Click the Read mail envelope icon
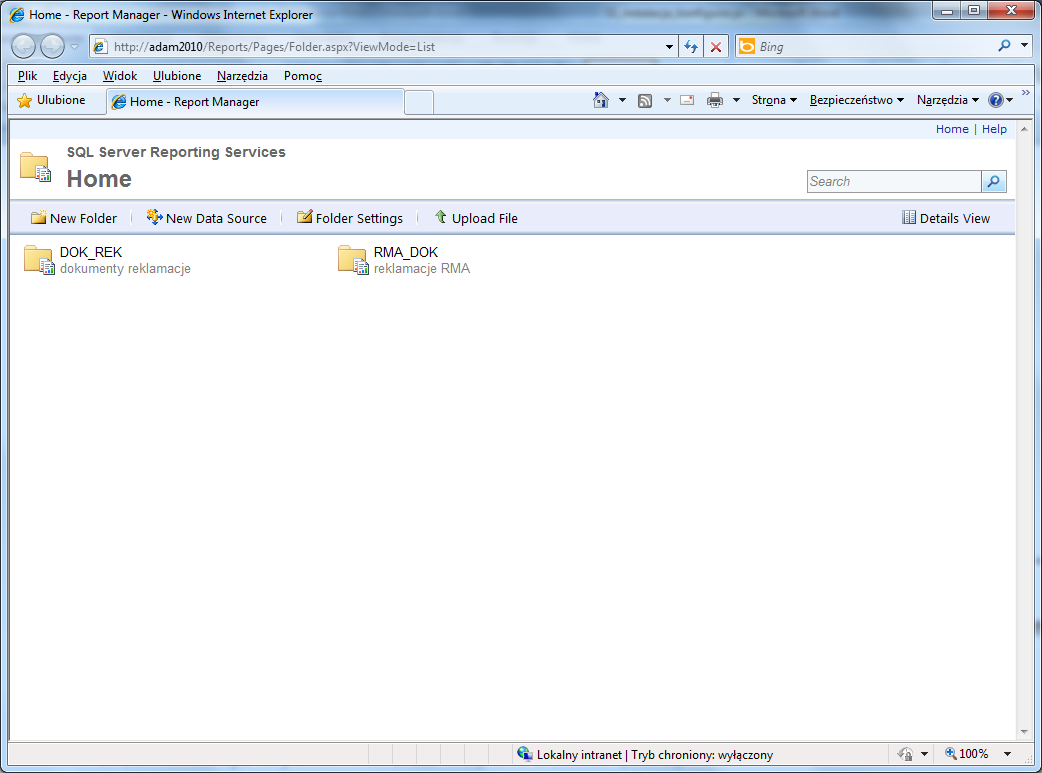The width and height of the screenshot is (1042, 773). pos(687,100)
